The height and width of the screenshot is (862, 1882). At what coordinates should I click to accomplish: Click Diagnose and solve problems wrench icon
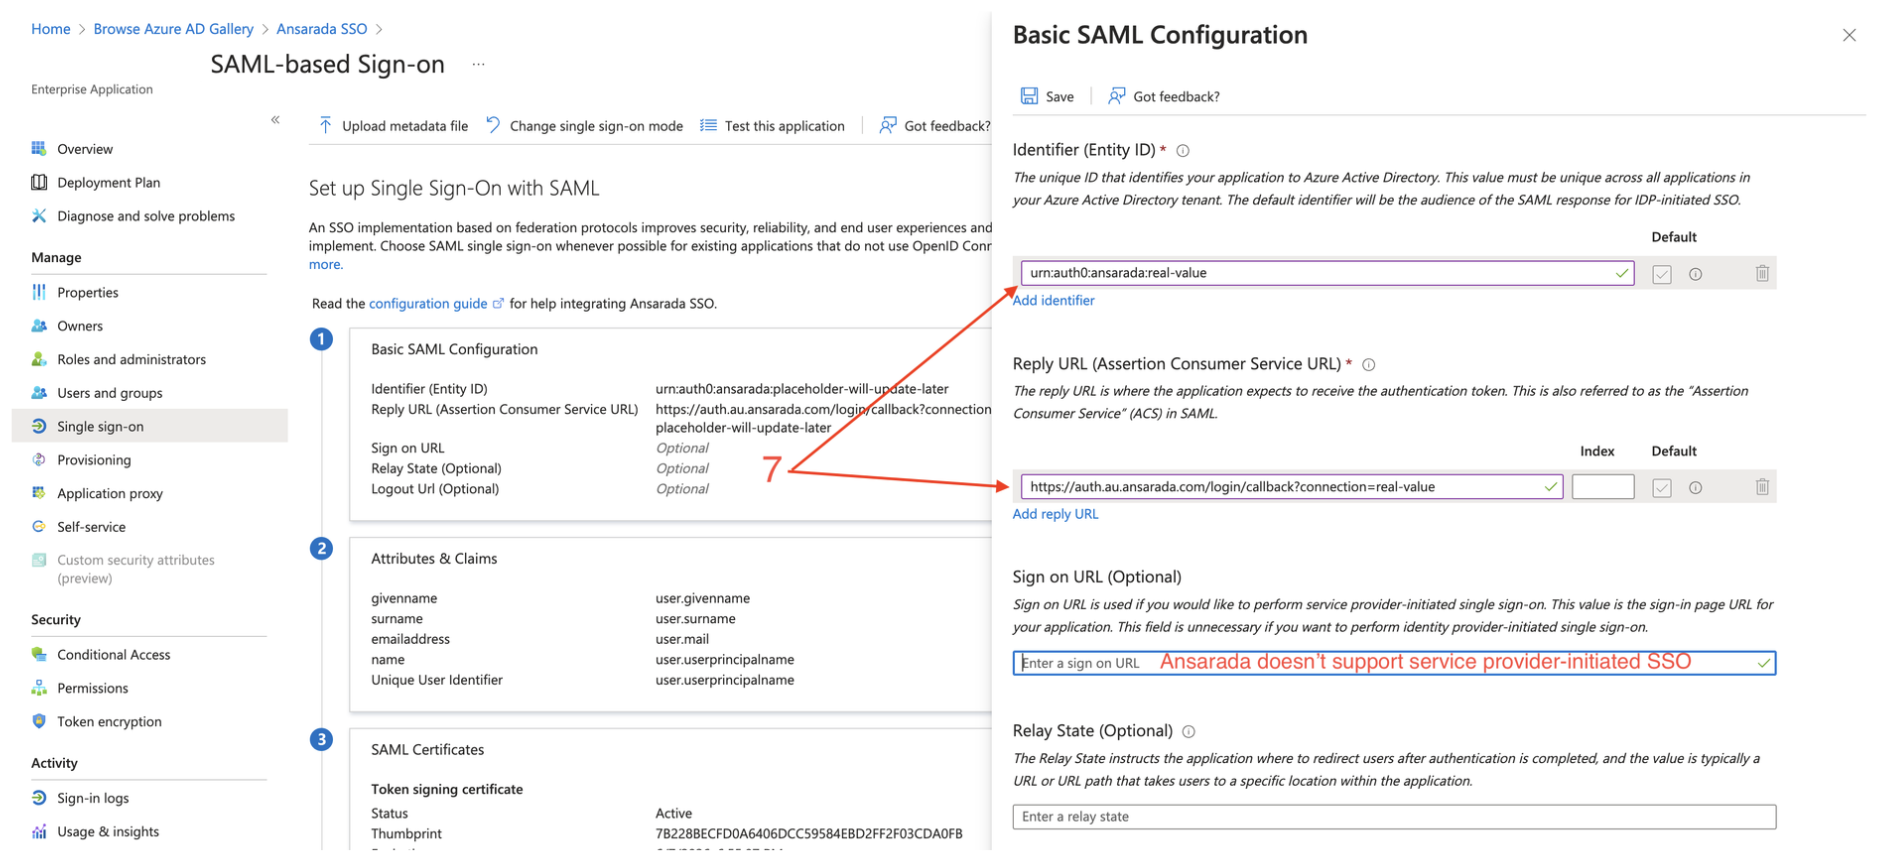point(39,216)
